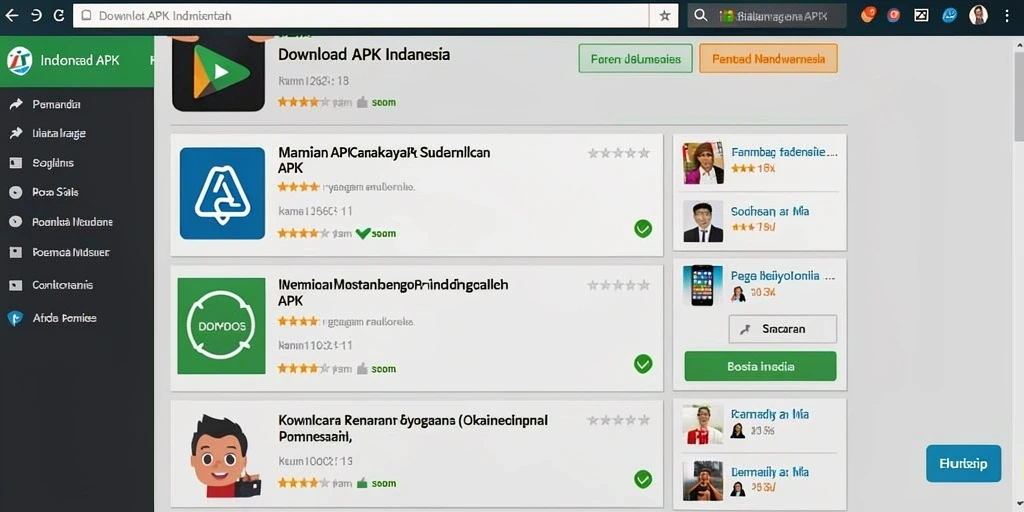
Task: Bookmark the page with the star icon
Action: [x=665, y=16]
